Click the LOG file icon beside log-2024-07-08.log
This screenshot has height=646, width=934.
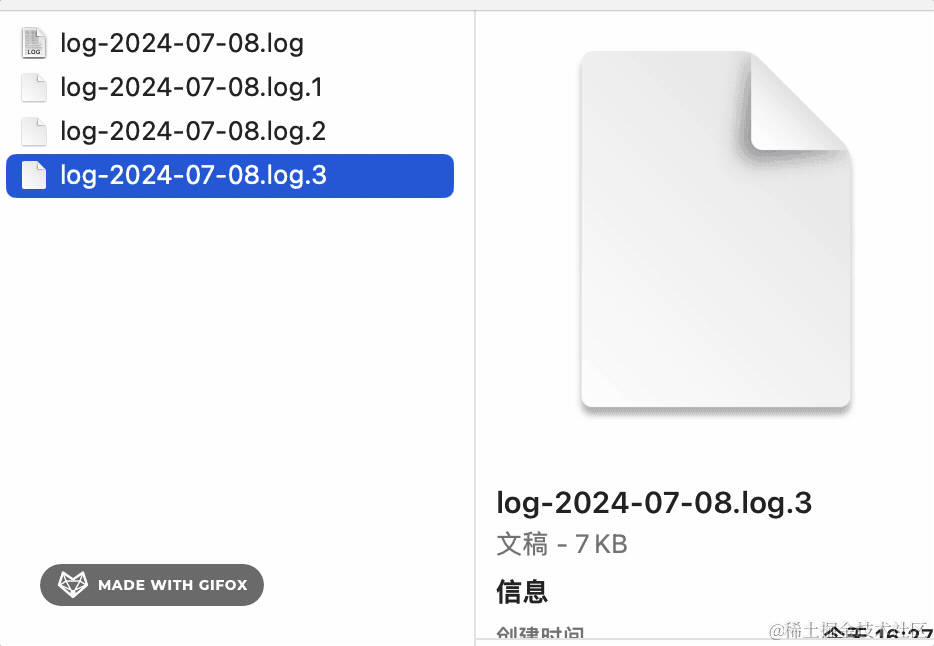point(34,43)
